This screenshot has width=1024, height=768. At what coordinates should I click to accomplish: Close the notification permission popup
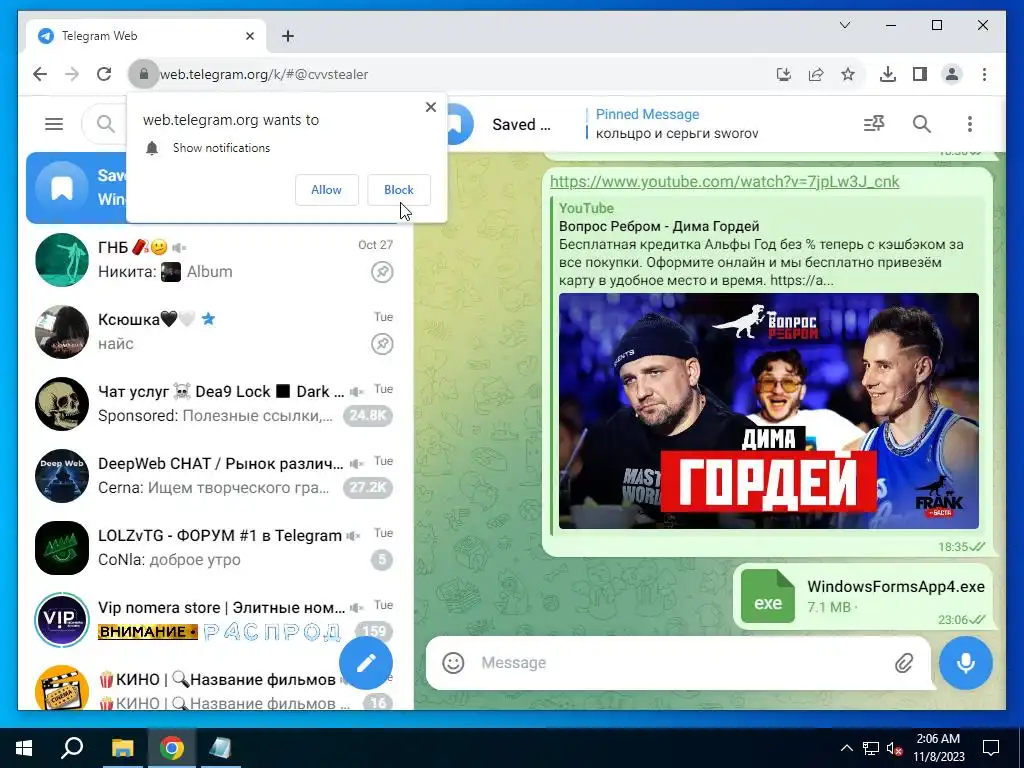(430, 107)
